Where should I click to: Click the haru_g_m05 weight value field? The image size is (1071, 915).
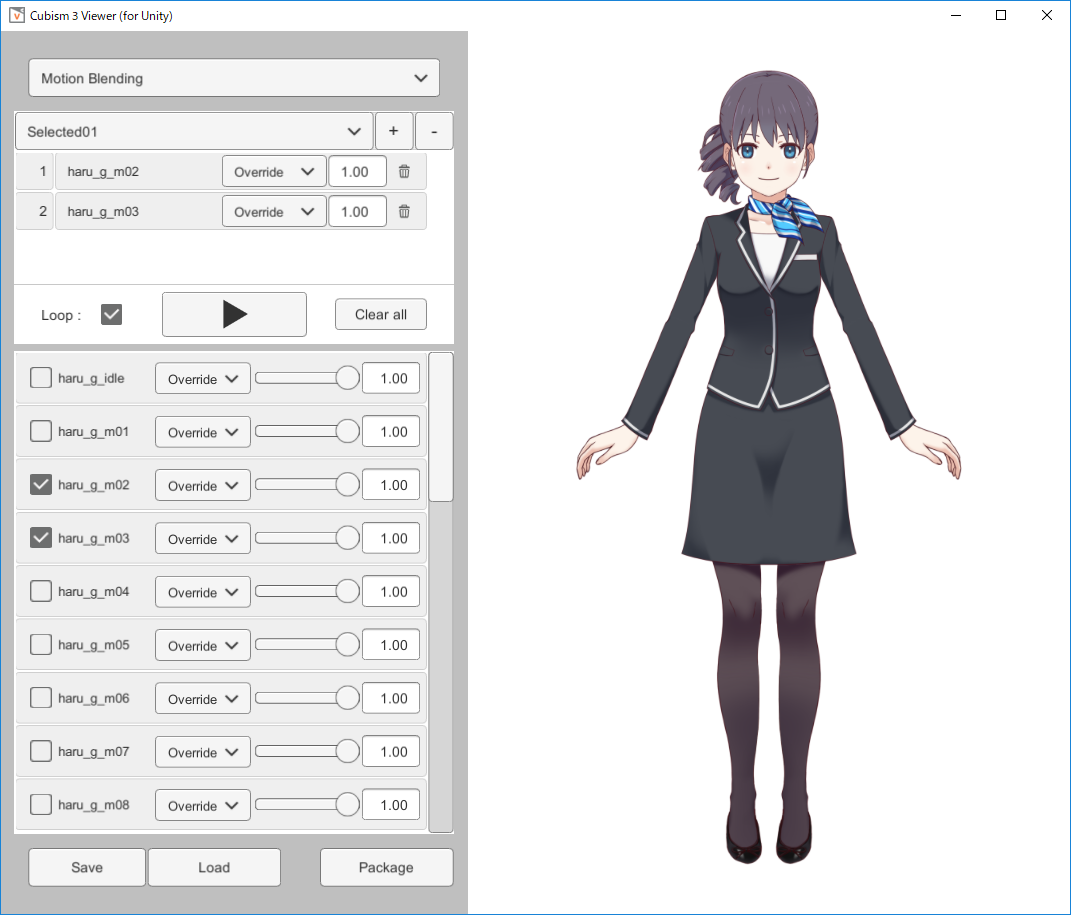coord(391,645)
